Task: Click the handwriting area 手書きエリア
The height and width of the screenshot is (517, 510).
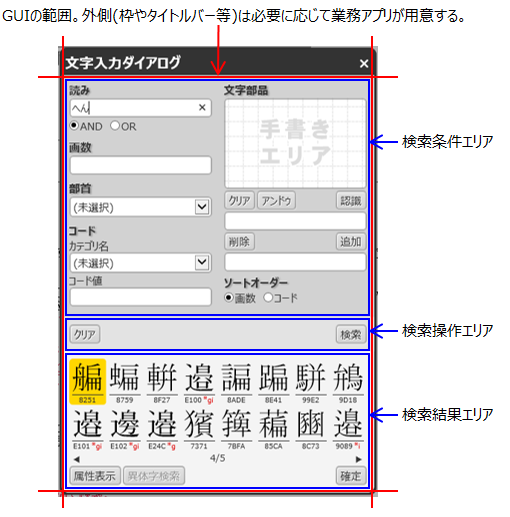Action: pos(295,144)
